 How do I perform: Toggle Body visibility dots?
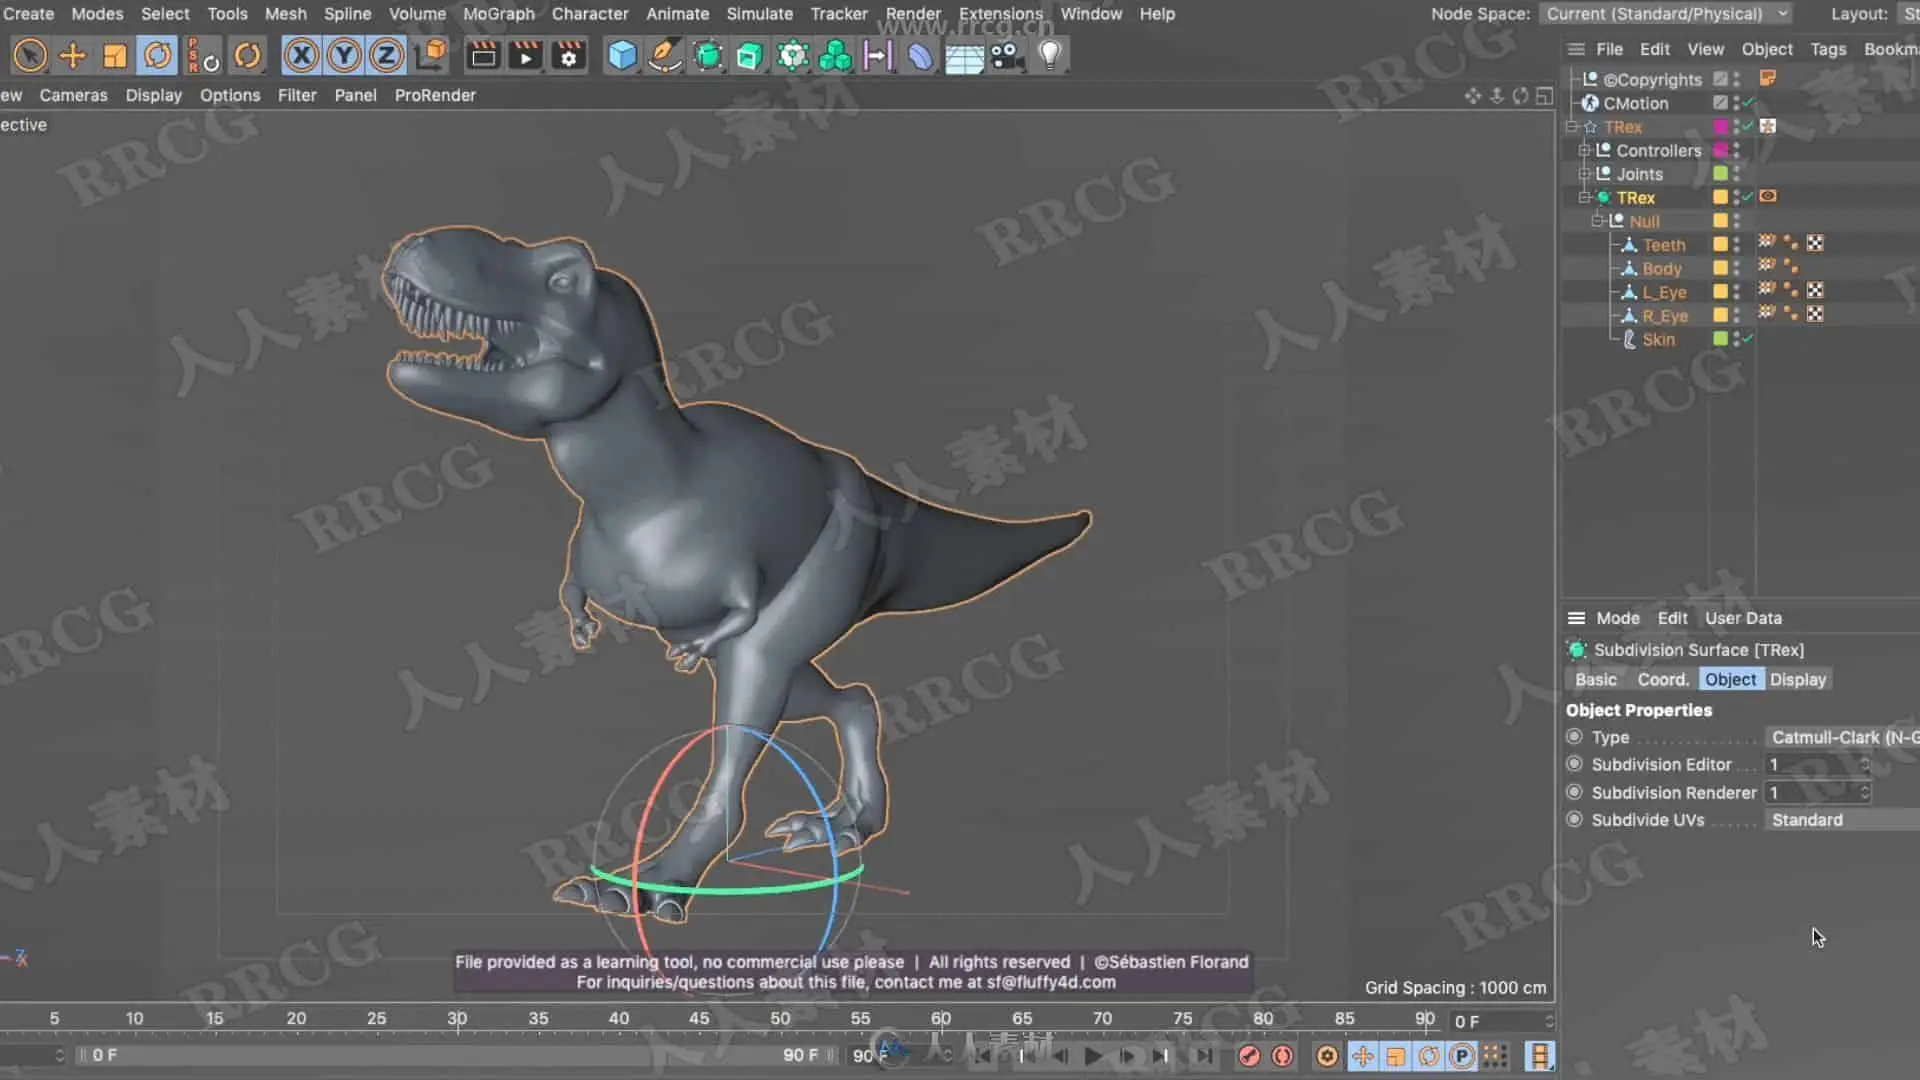tap(1737, 268)
